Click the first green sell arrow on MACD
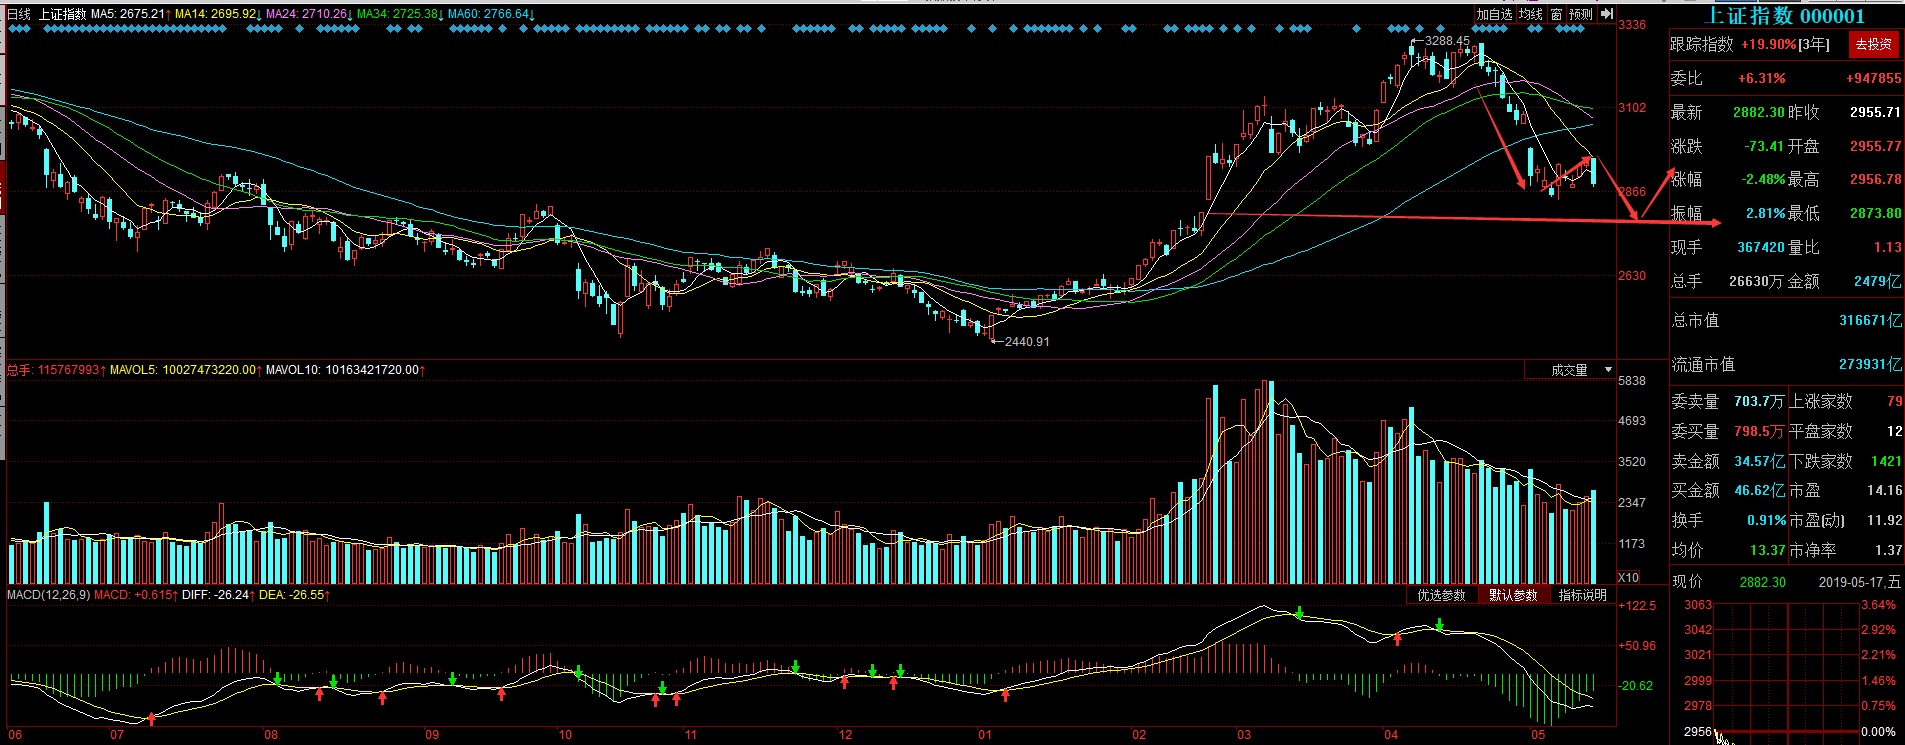This screenshot has width=1905, height=745. [x=278, y=679]
